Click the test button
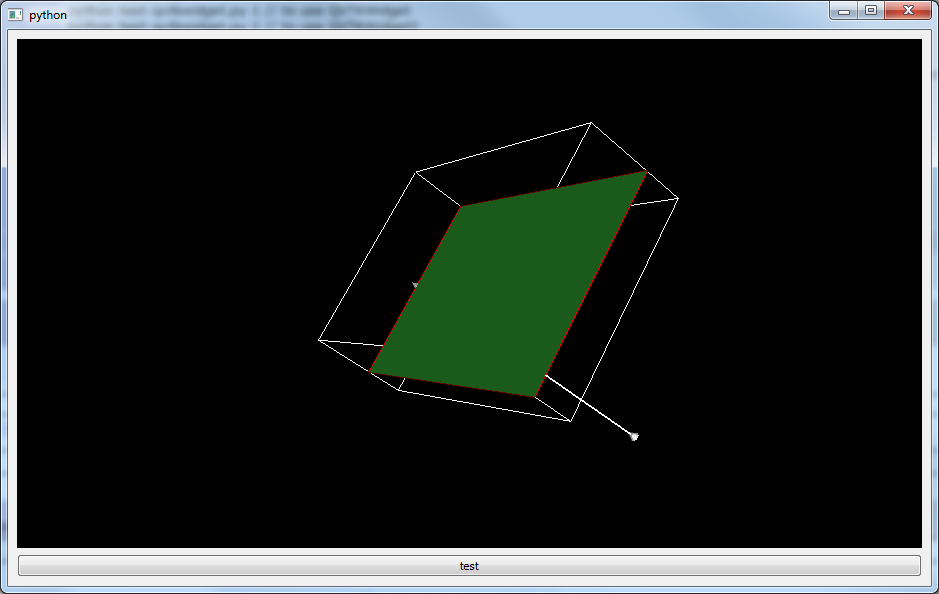Image resolution: width=939 pixels, height=594 pixels. coord(469,566)
